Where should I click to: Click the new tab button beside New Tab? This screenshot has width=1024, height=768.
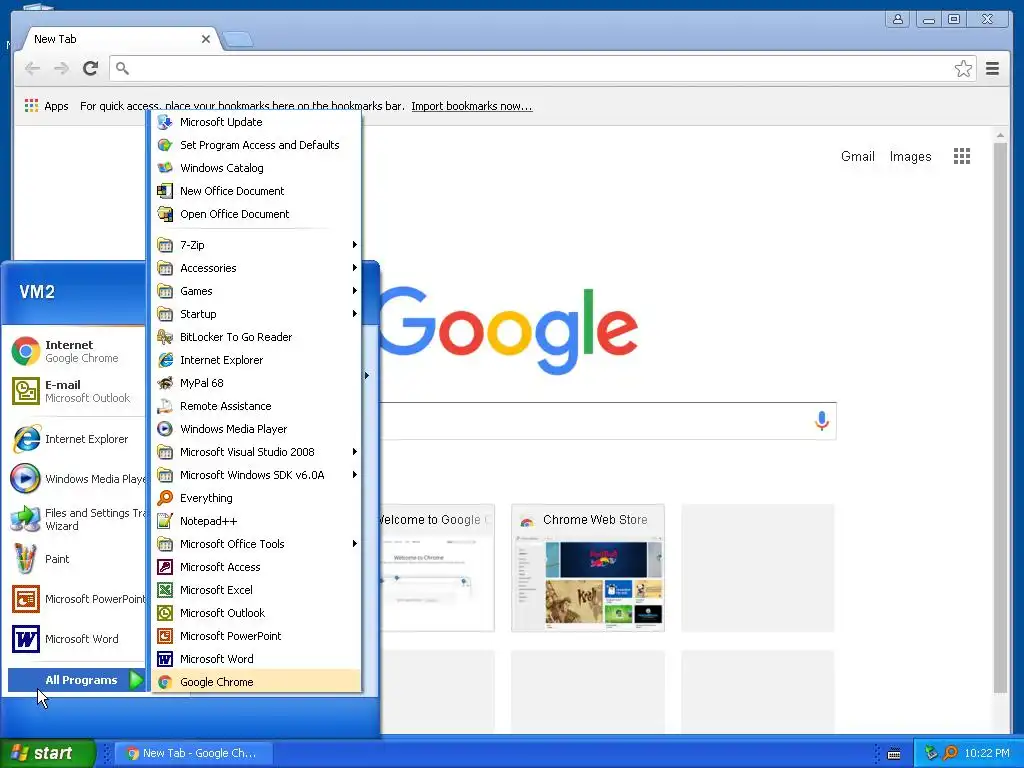(x=238, y=40)
